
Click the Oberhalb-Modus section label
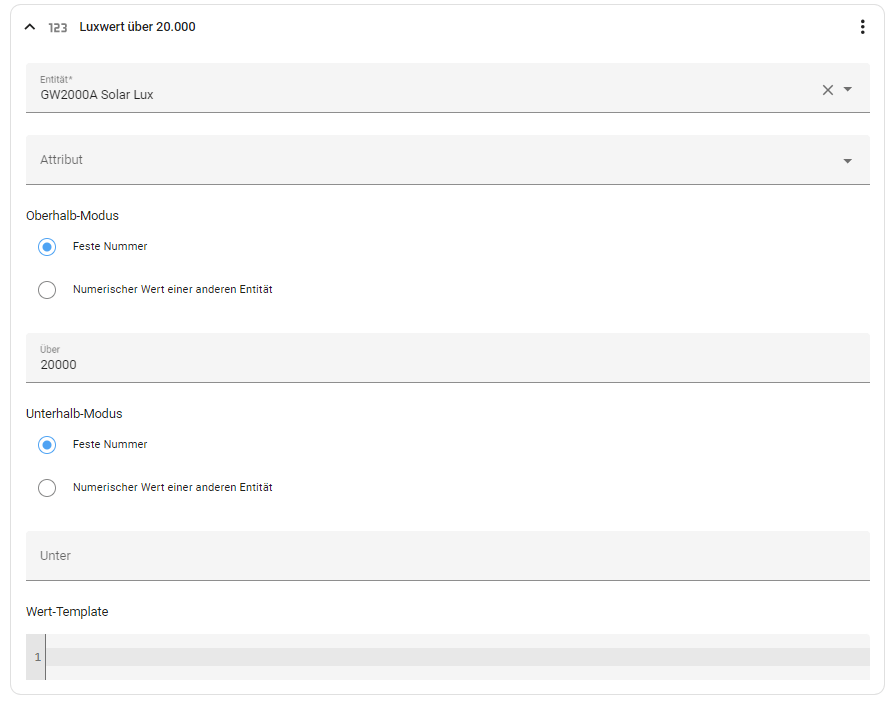(x=73, y=215)
